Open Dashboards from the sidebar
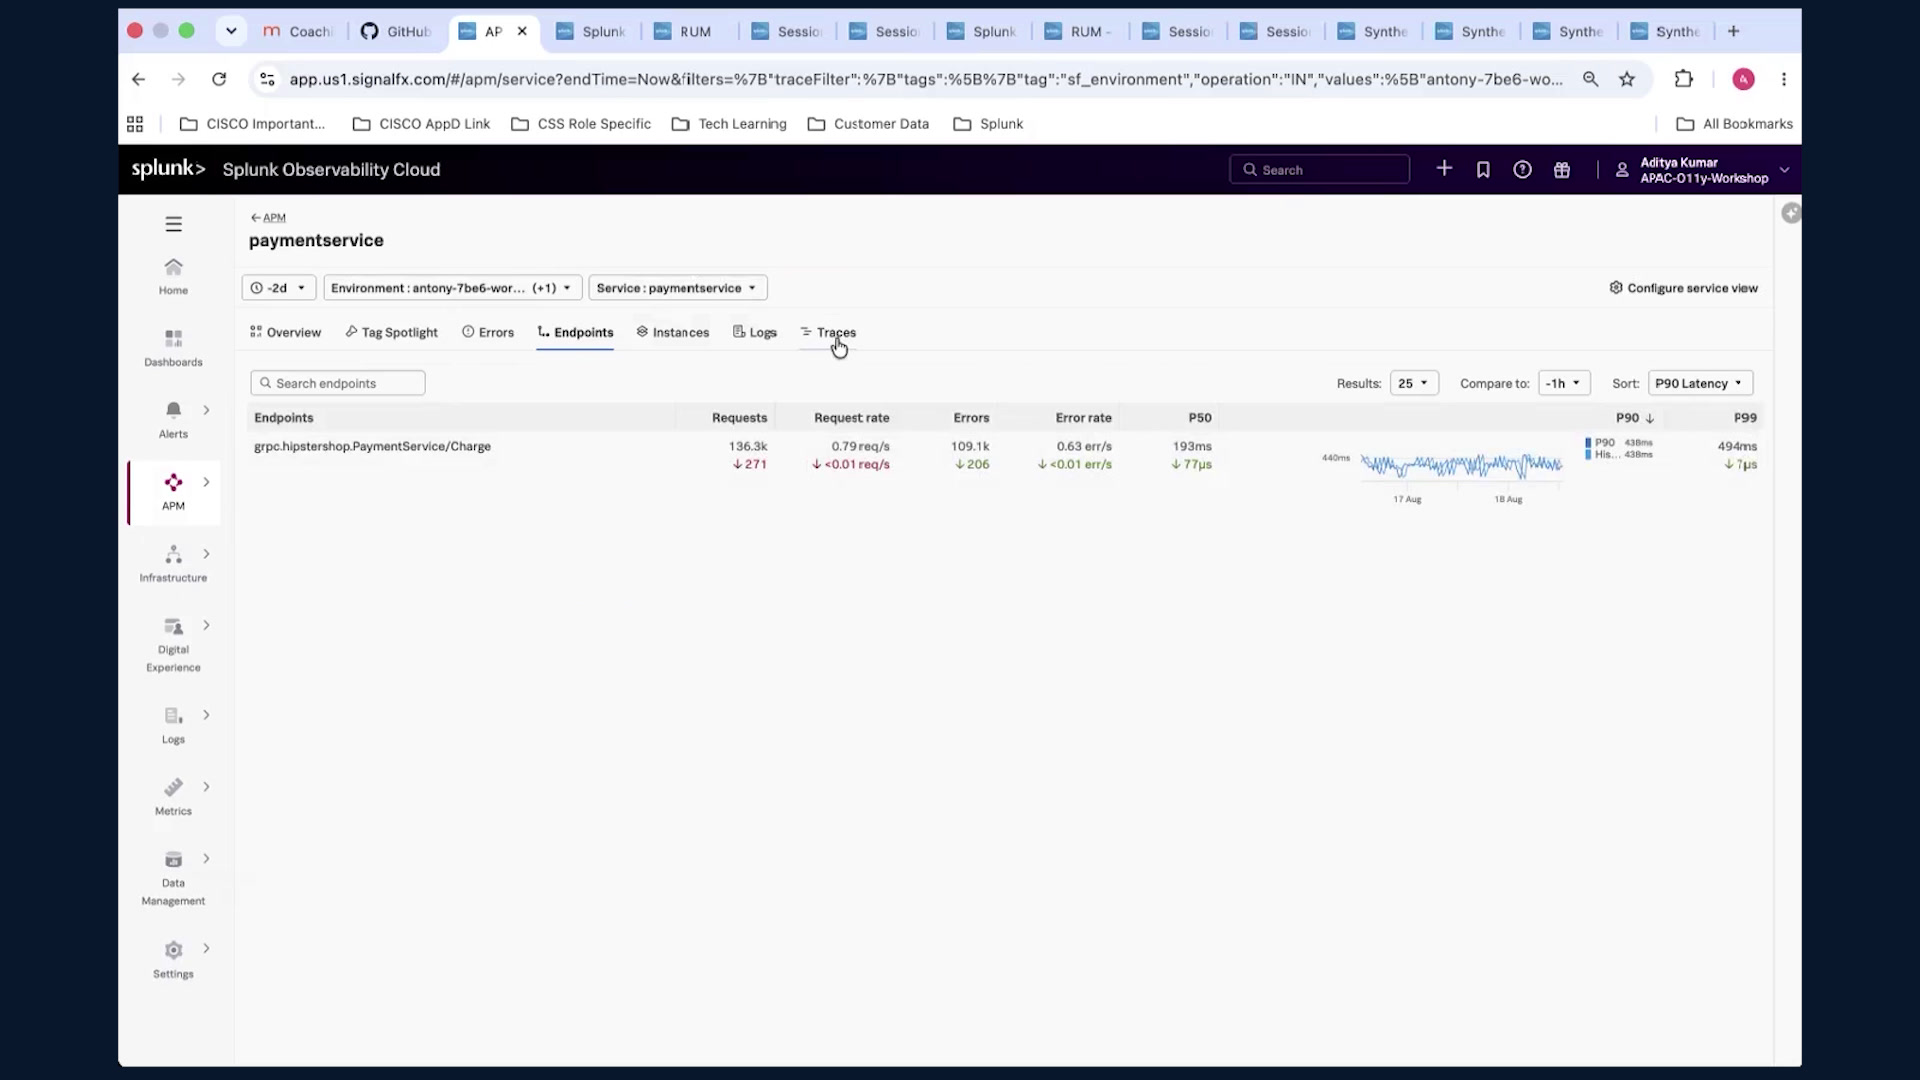Screen dimensions: 1920x1080 tap(173, 348)
